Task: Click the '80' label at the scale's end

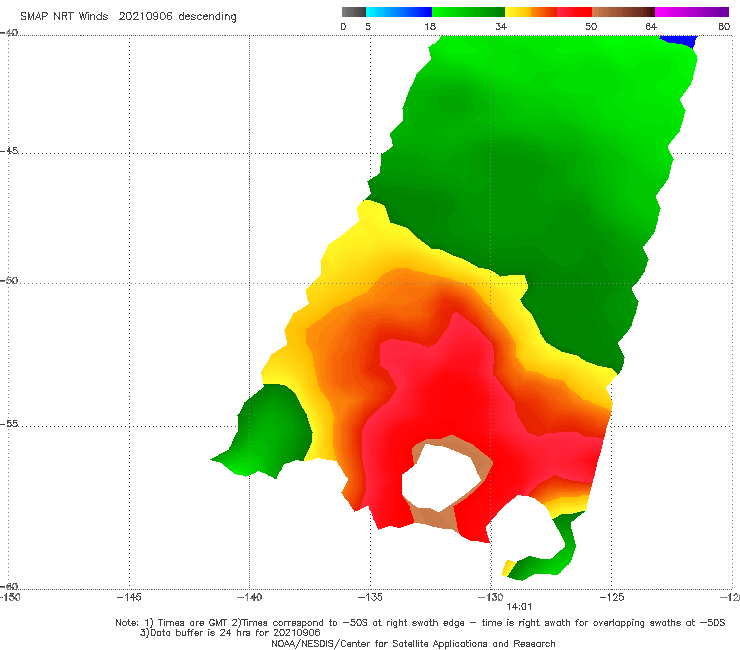Action: pyautogui.click(x=724, y=27)
